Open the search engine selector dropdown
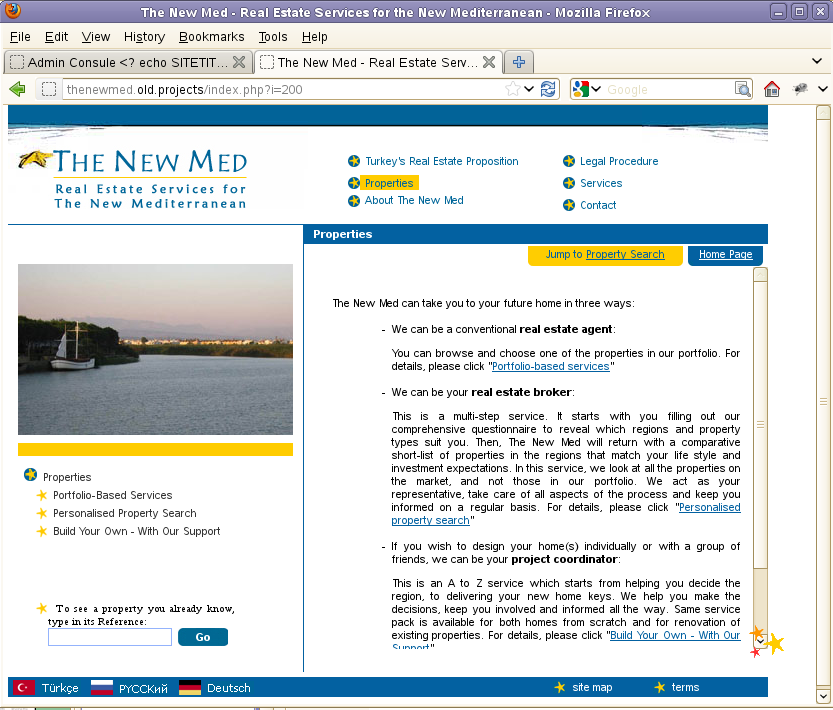This screenshot has width=833, height=710. (596, 89)
